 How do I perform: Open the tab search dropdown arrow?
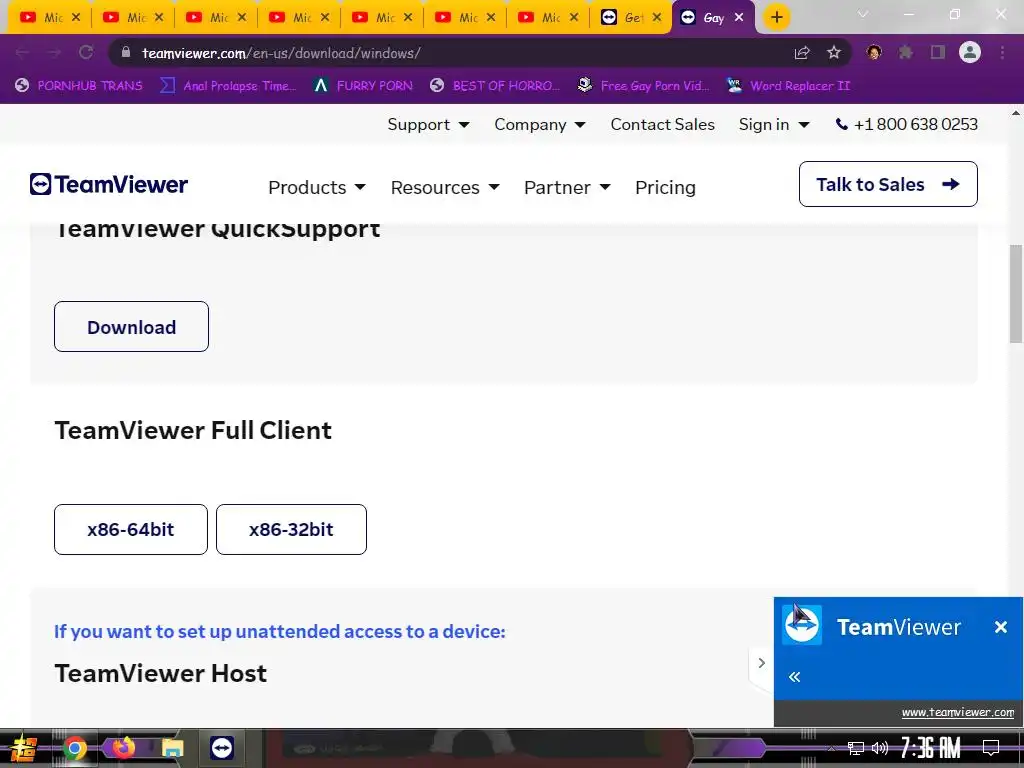(863, 14)
